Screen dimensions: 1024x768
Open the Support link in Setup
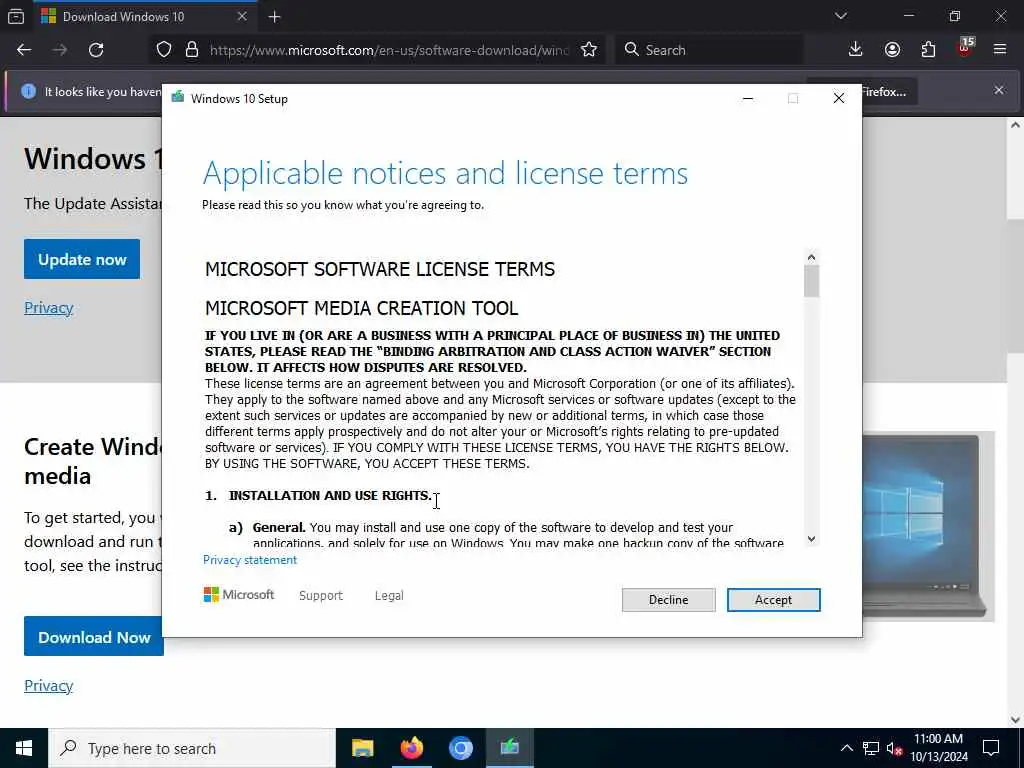[321, 596]
